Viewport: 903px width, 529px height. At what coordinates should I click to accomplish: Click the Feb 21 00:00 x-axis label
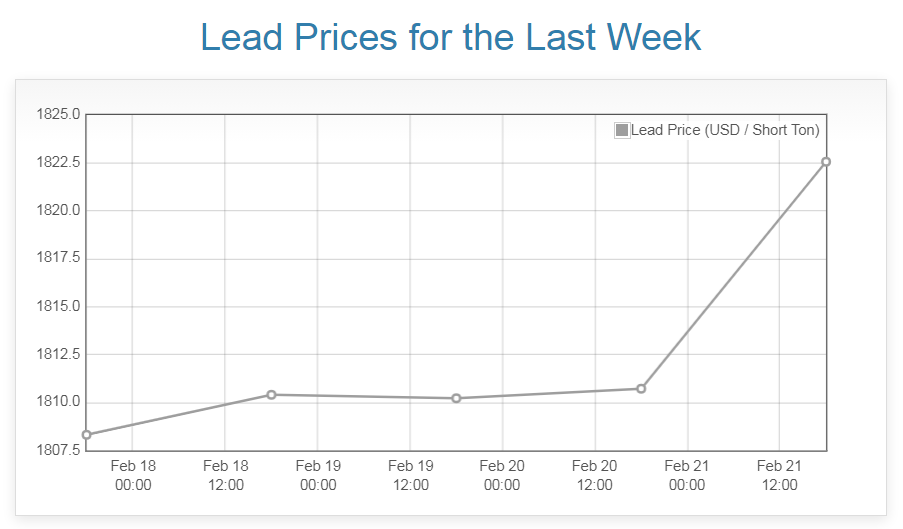(x=687, y=475)
